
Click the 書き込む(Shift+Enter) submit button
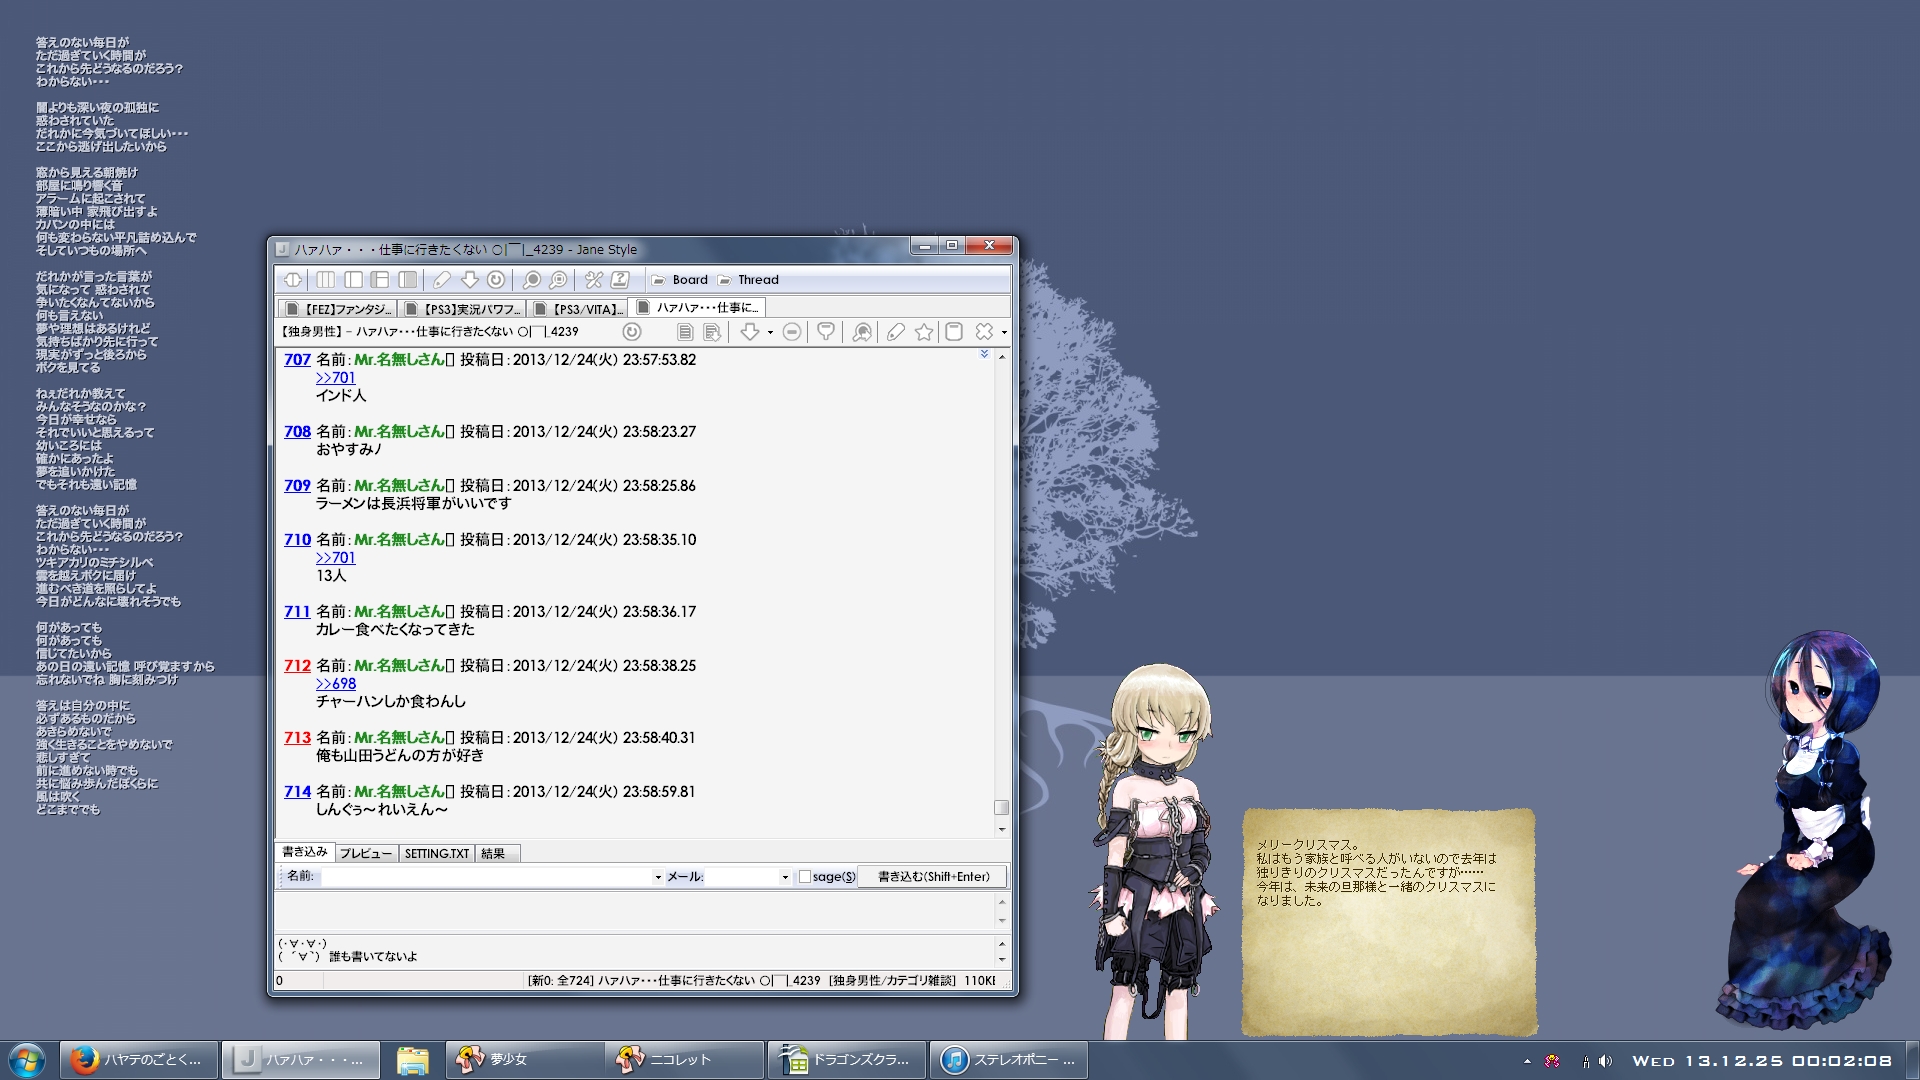(933, 877)
